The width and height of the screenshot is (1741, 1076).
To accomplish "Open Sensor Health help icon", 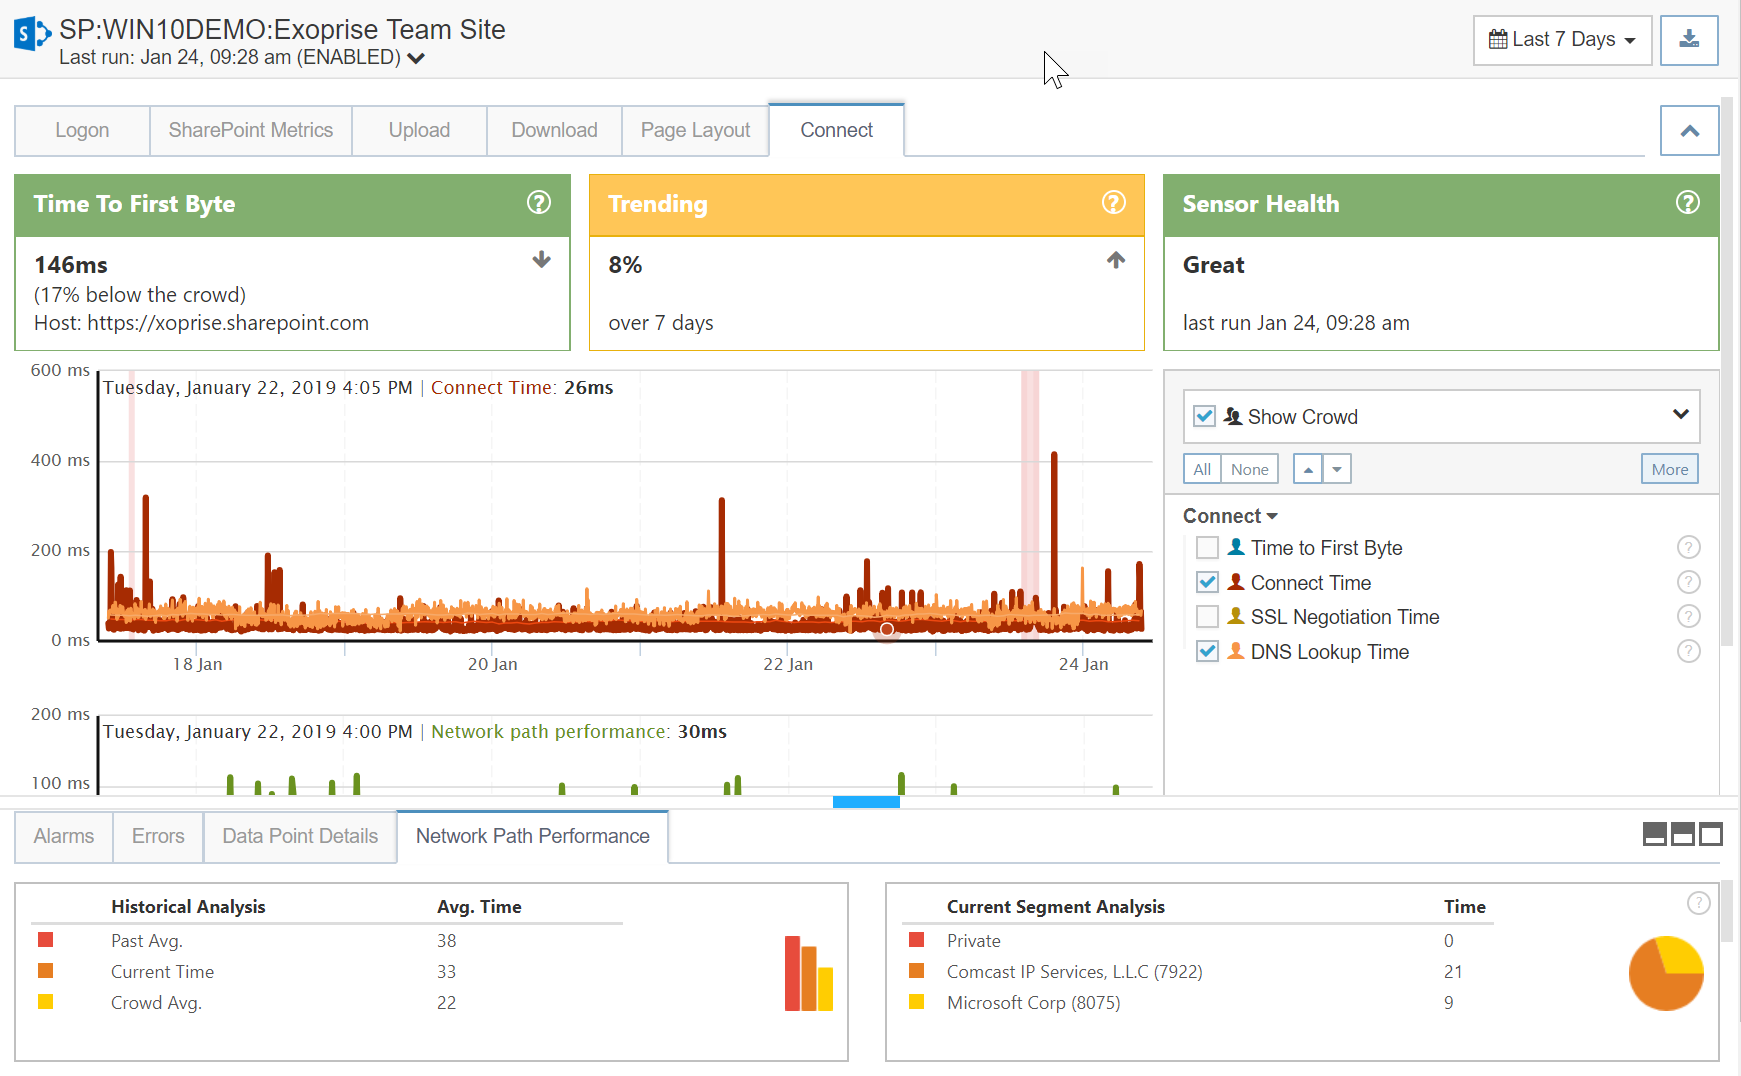I will click(x=1688, y=203).
